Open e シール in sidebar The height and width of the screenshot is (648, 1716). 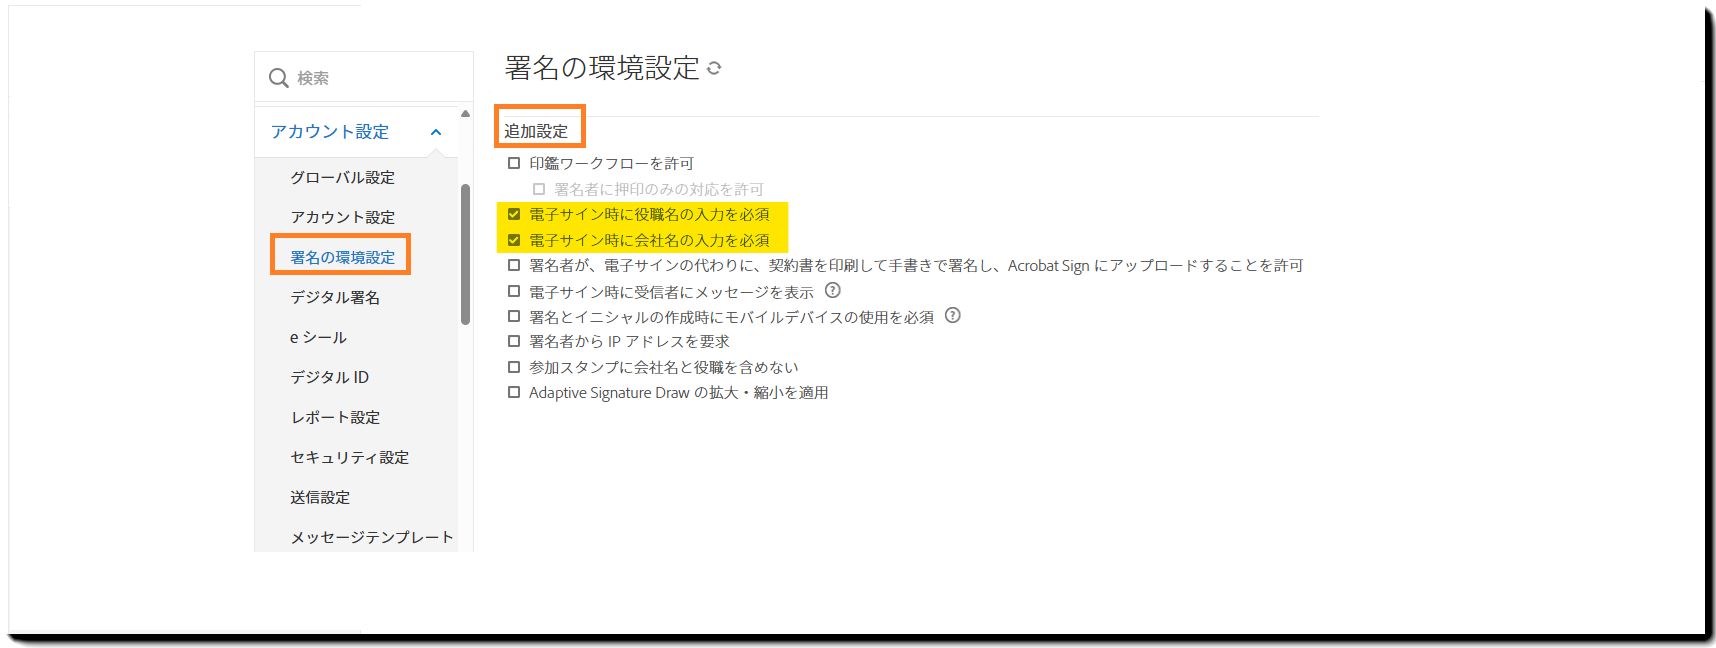tap(318, 337)
